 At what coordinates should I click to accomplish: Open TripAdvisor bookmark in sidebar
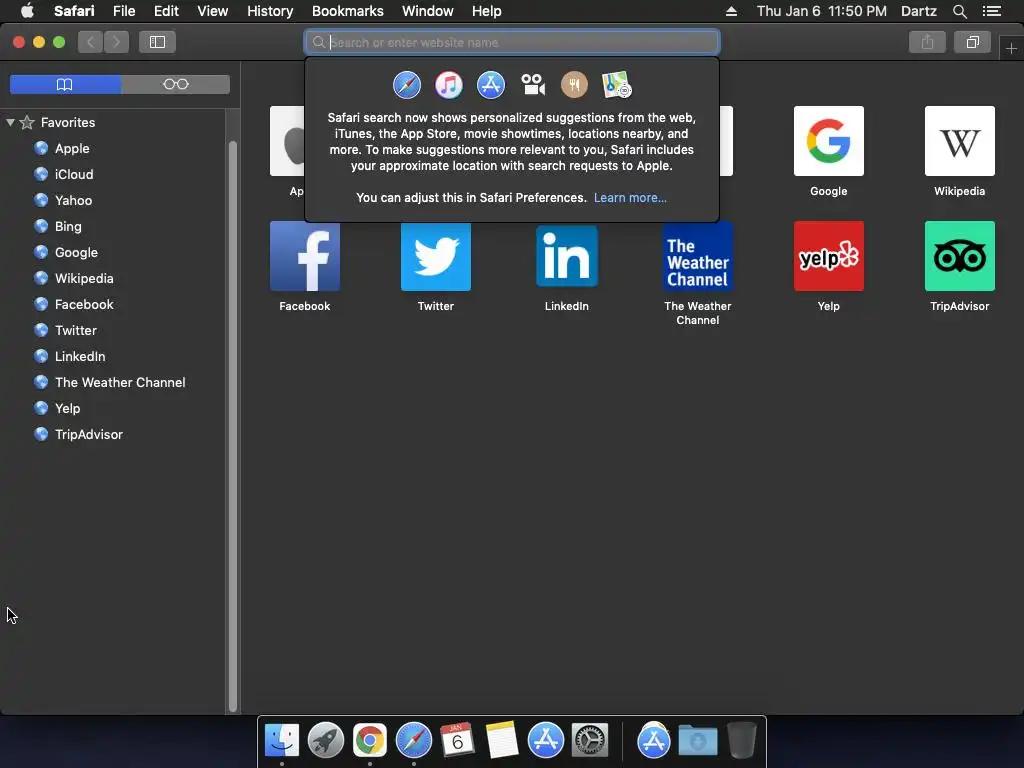88,434
